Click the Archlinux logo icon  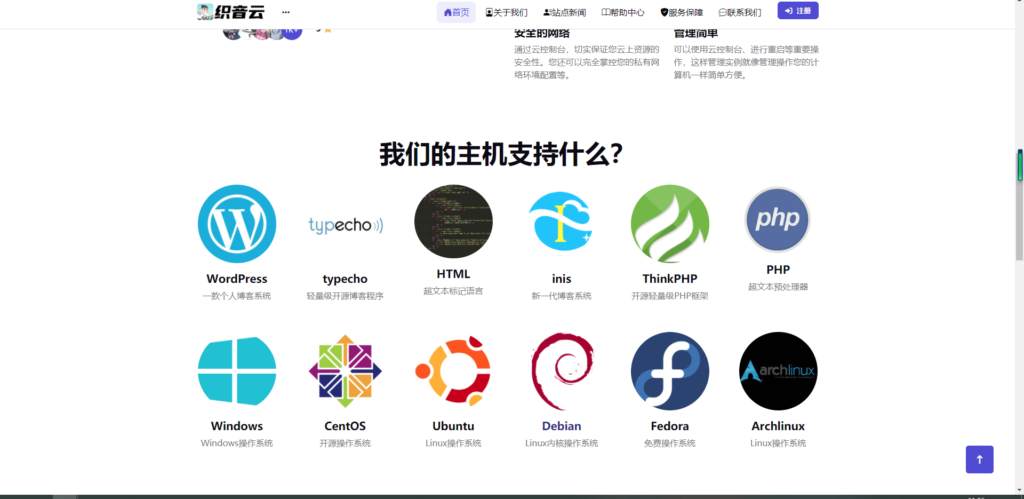[x=777, y=371]
